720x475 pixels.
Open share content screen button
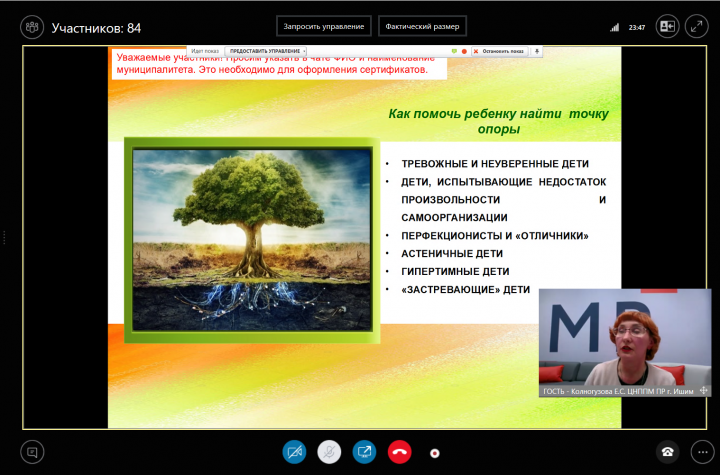(365, 452)
